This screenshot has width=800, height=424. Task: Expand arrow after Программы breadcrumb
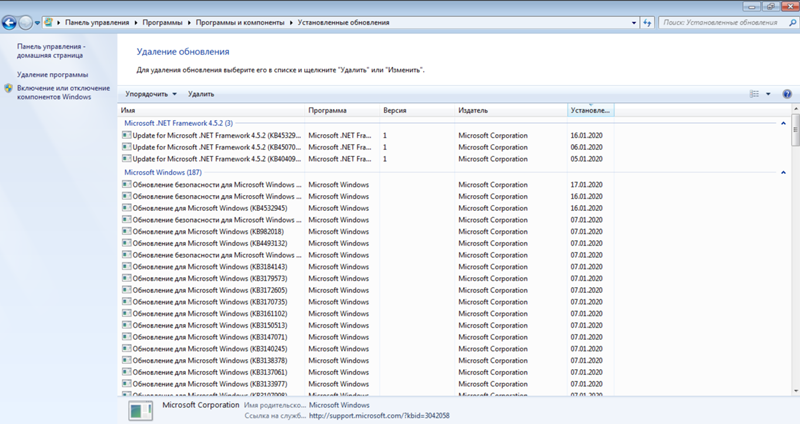click(189, 22)
